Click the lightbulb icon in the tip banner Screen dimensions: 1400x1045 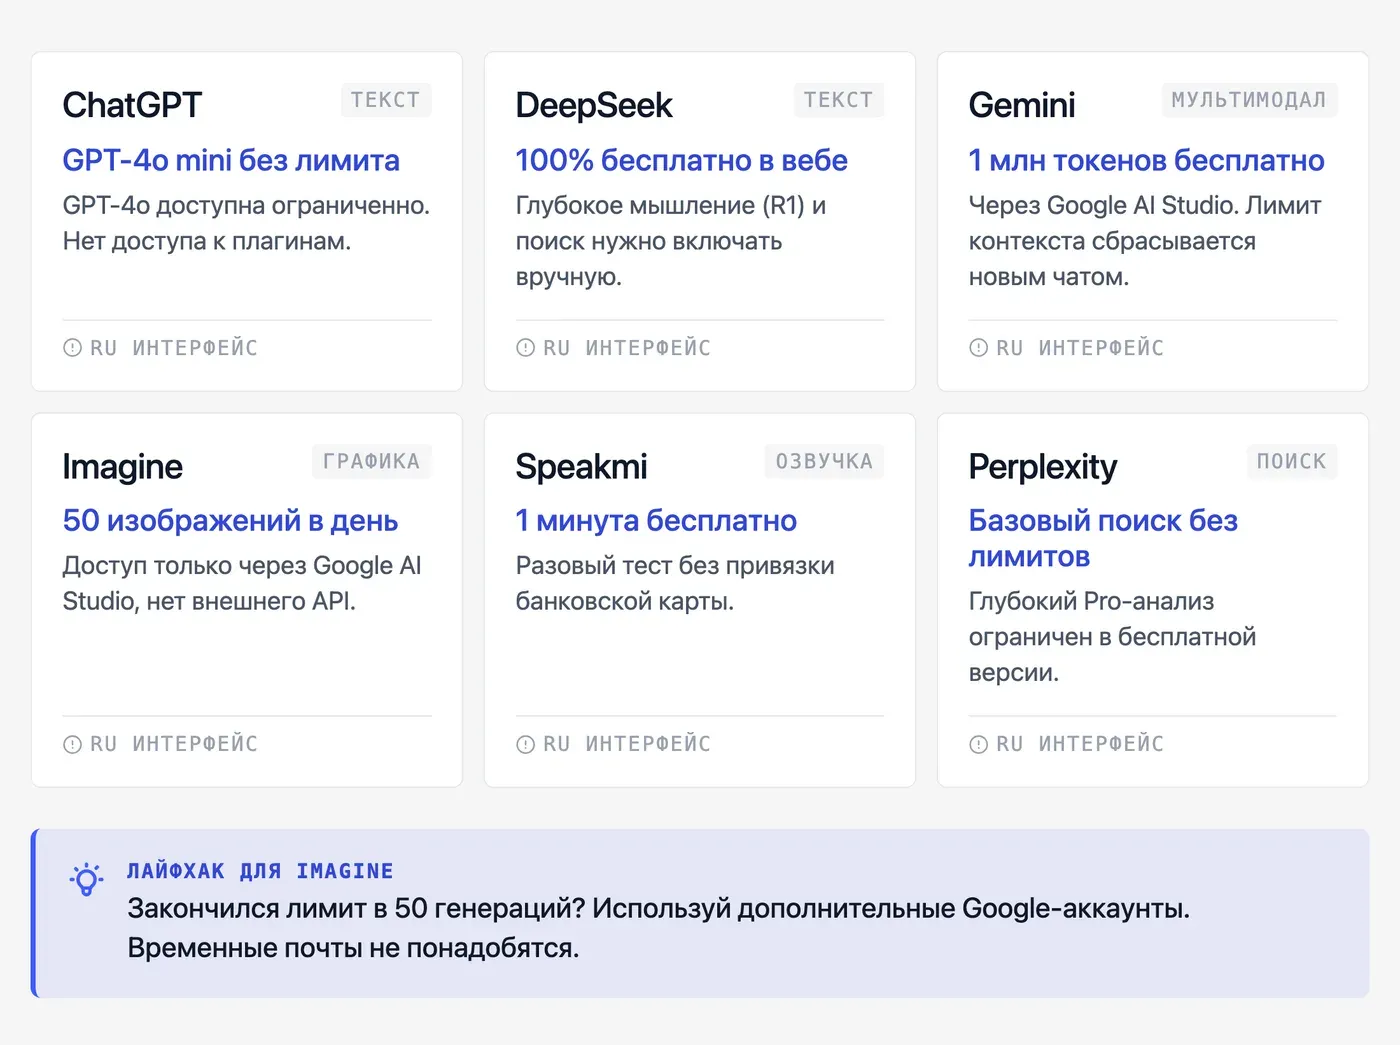click(x=86, y=879)
